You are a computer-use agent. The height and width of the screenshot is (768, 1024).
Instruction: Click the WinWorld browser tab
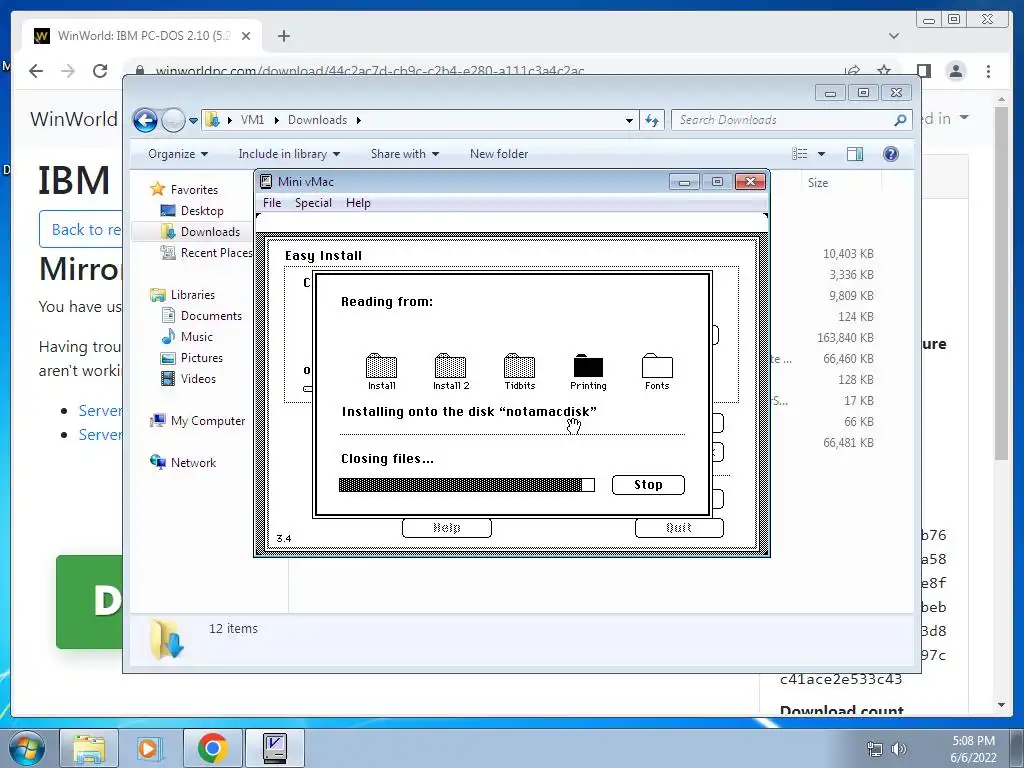coord(142,36)
